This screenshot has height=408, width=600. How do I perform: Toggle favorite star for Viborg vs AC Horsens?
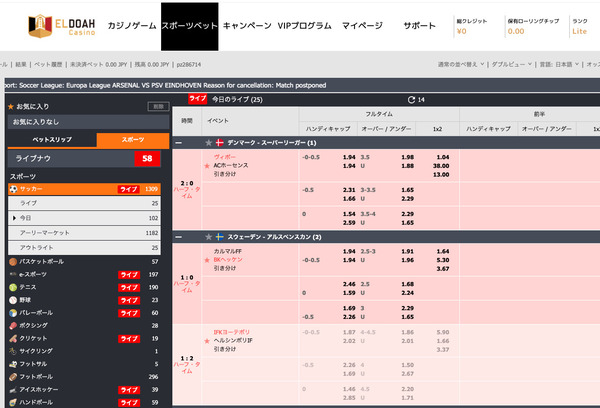tap(207, 166)
